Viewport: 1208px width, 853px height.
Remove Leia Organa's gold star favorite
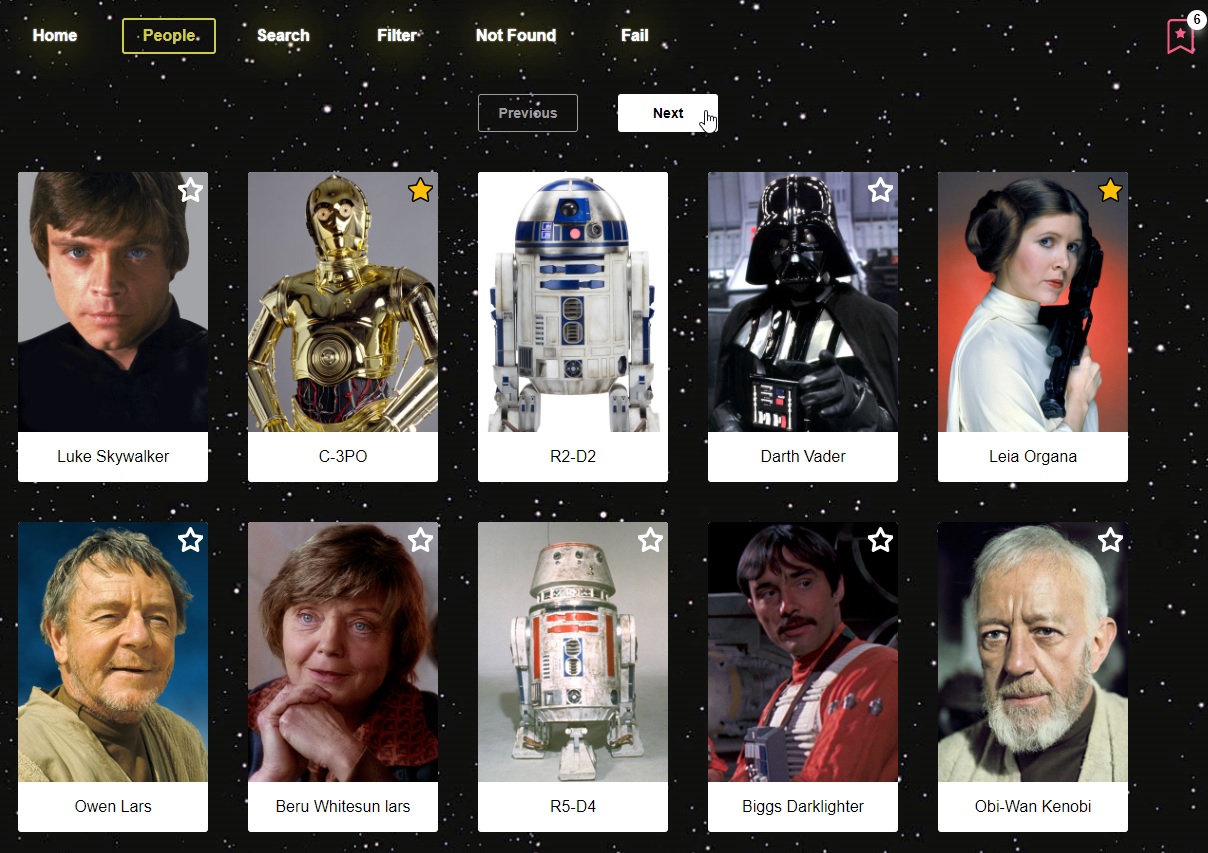point(1110,190)
